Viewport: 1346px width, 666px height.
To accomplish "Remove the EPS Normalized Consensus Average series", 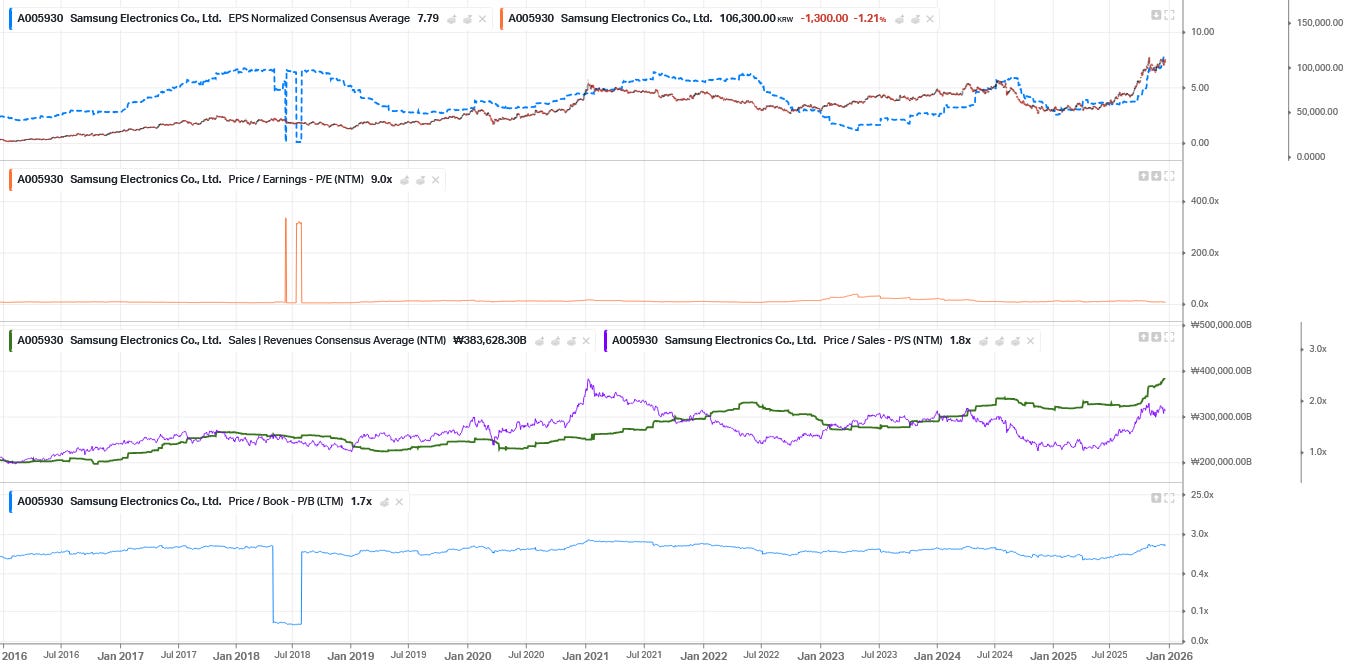I will pos(482,19).
